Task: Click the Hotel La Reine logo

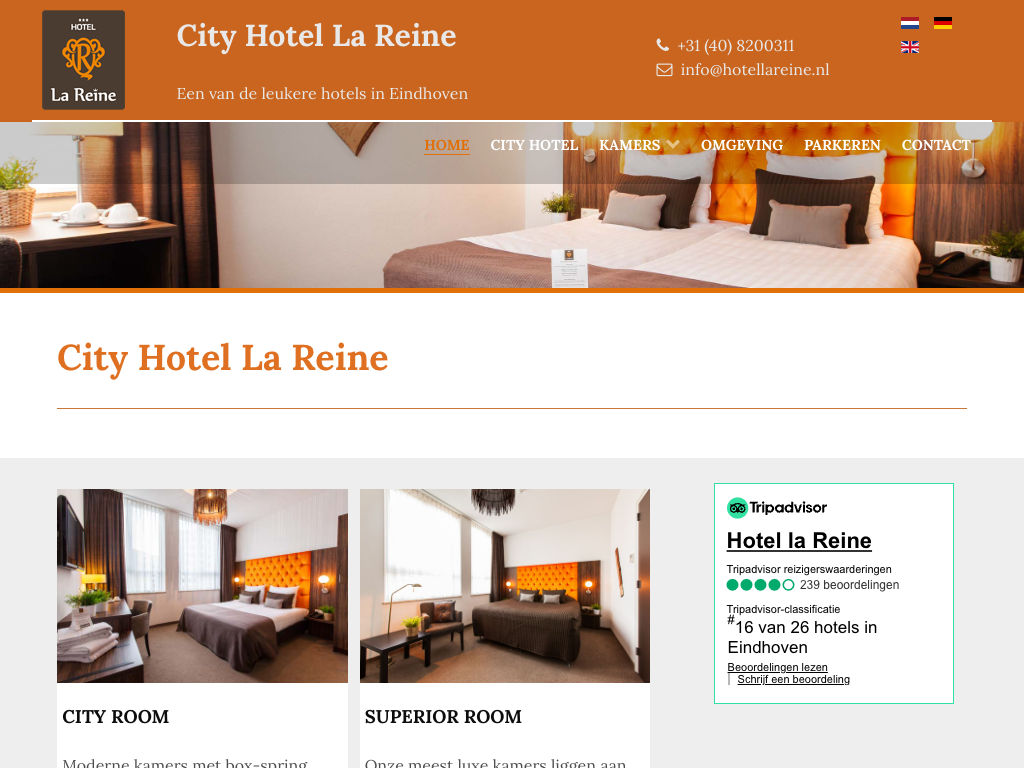Action: (84, 59)
